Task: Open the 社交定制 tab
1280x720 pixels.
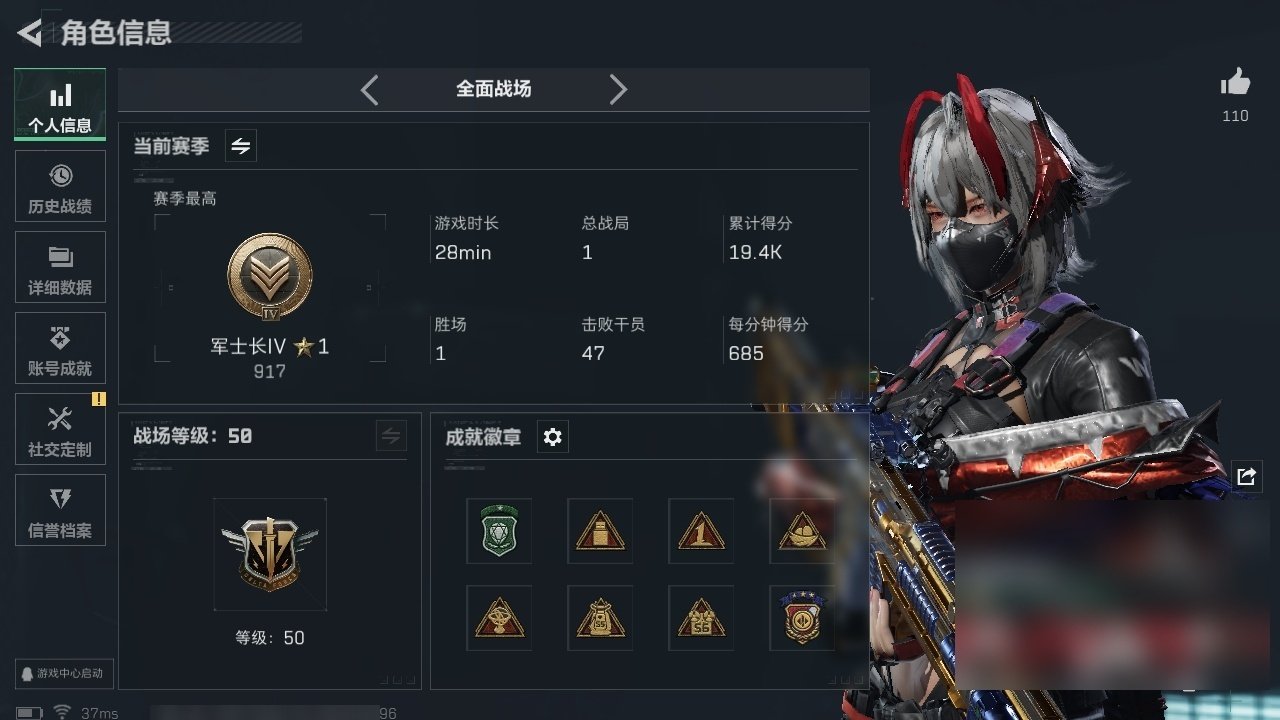Action: (x=60, y=430)
